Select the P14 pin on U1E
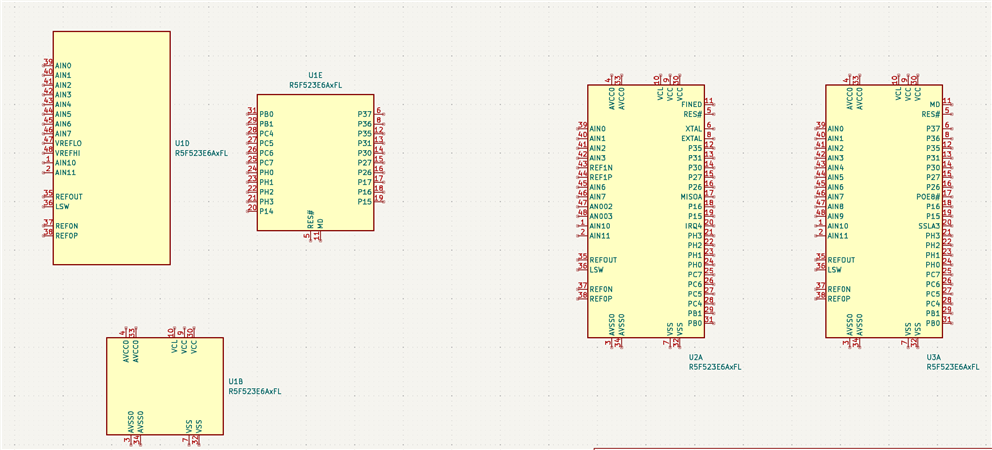Image resolution: width=992 pixels, height=450 pixels. (x=266, y=211)
